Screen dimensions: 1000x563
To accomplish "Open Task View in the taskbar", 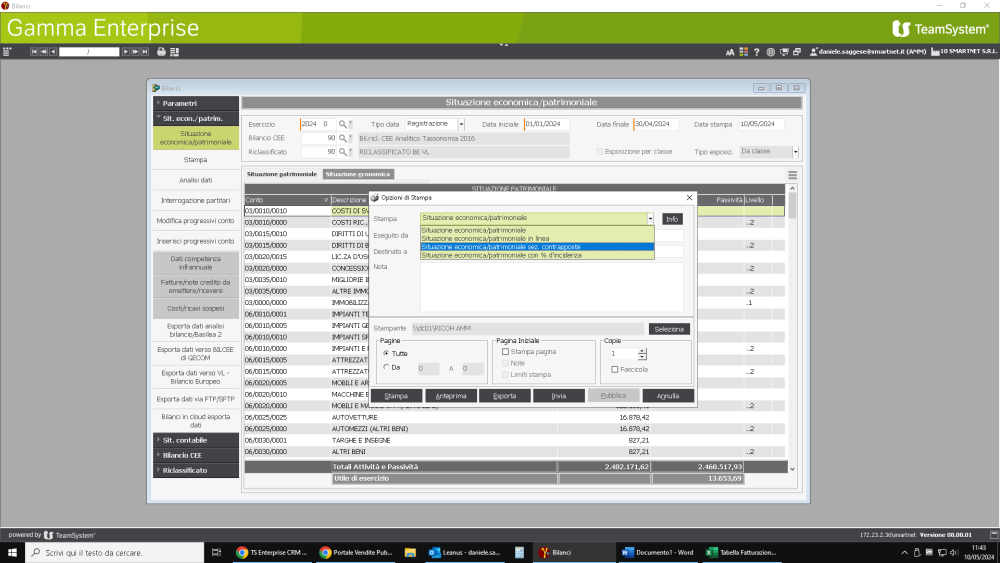I will (x=216, y=553).
